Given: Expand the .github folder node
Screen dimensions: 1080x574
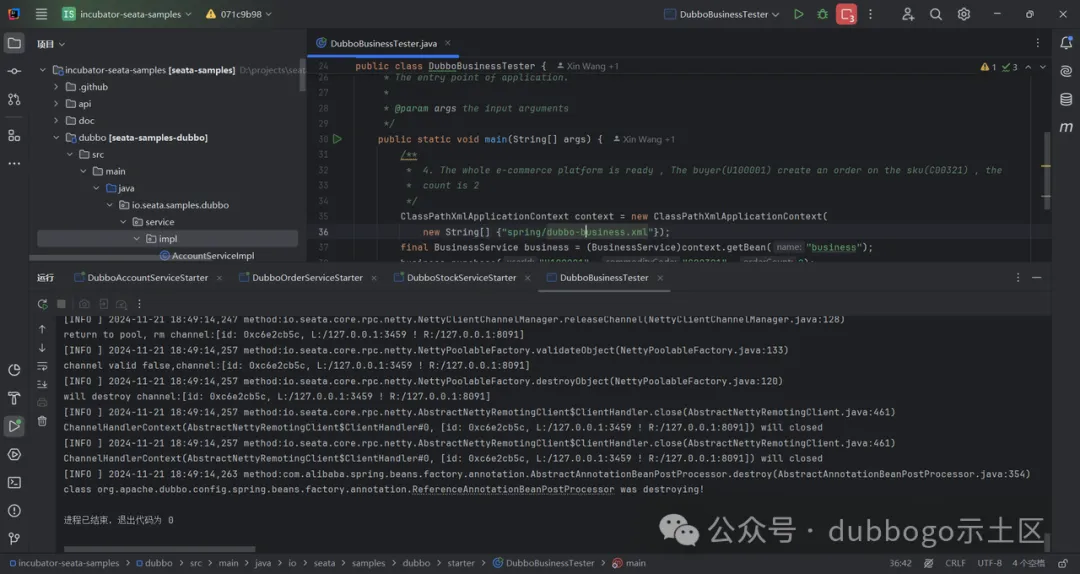Looking at the screenshot, I should (57, 87).
